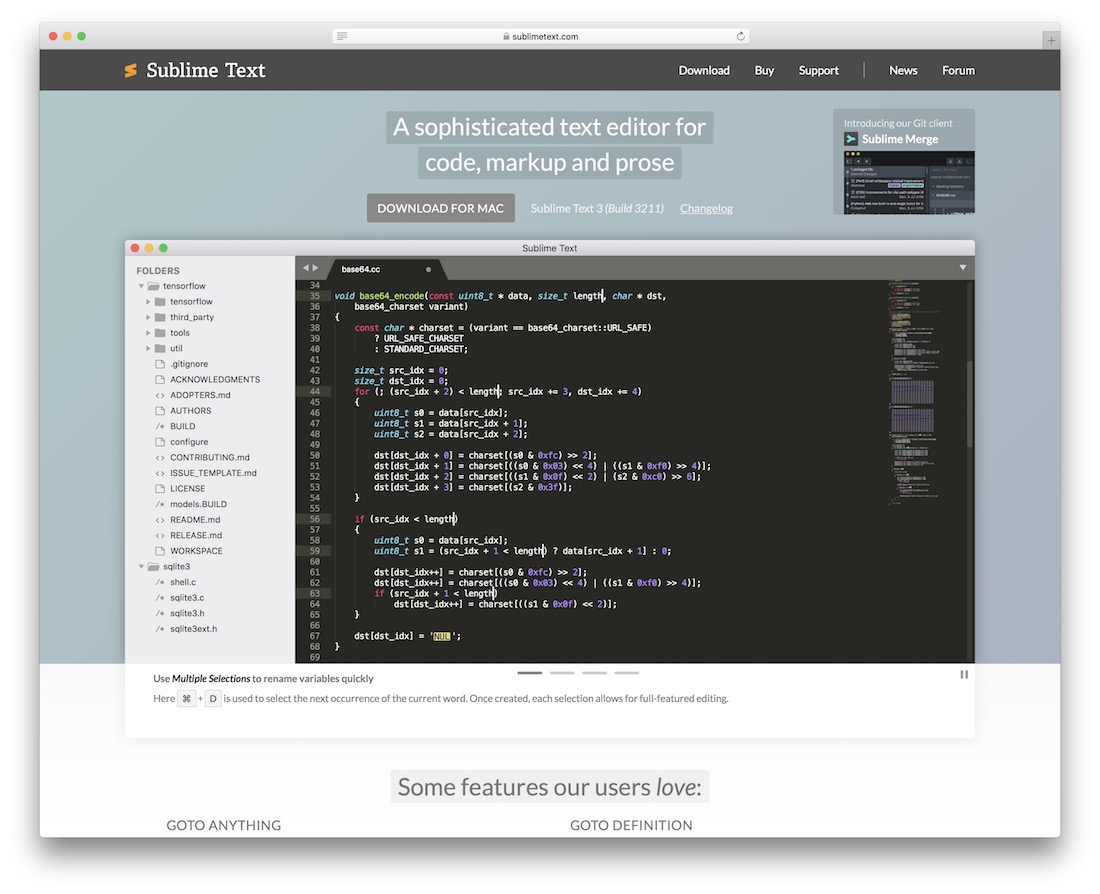Click the DOWNLOAD FOR MAC button
Viewport: 1100px width, 894px height.
(x=440, y=208)
